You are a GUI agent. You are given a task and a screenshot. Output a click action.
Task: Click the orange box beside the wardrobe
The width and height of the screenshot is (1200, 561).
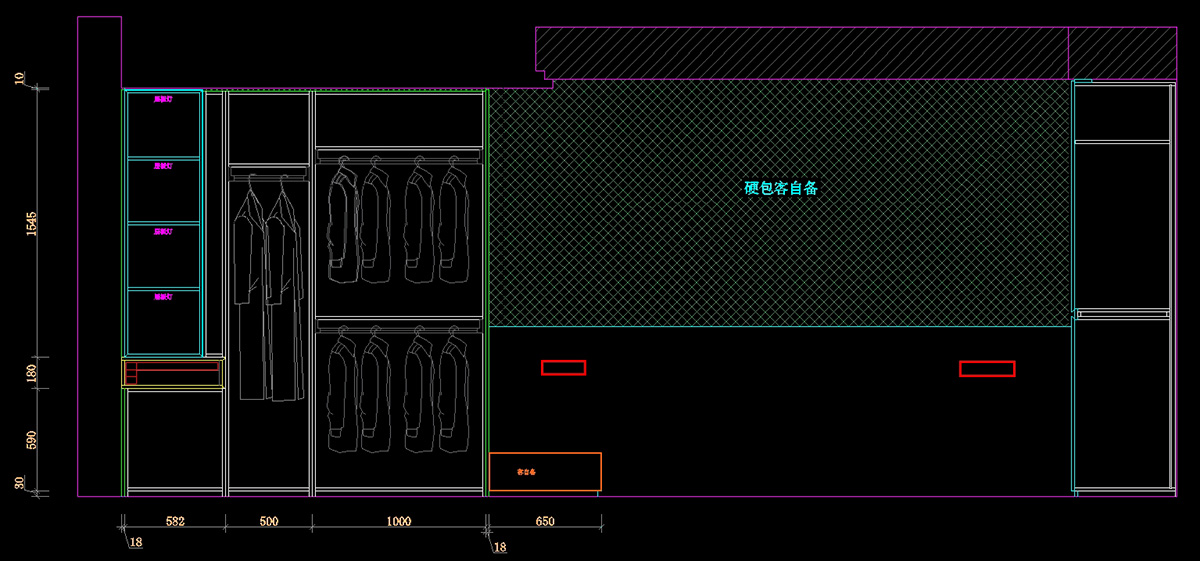(x=544, y=471)
